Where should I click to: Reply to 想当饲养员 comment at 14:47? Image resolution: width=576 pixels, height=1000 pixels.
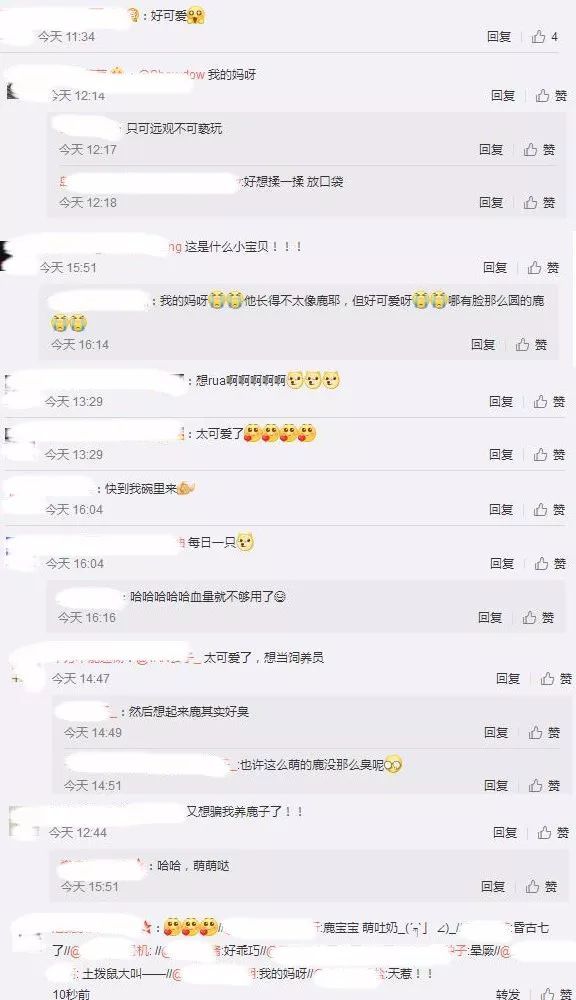click(x=508, y=679)
